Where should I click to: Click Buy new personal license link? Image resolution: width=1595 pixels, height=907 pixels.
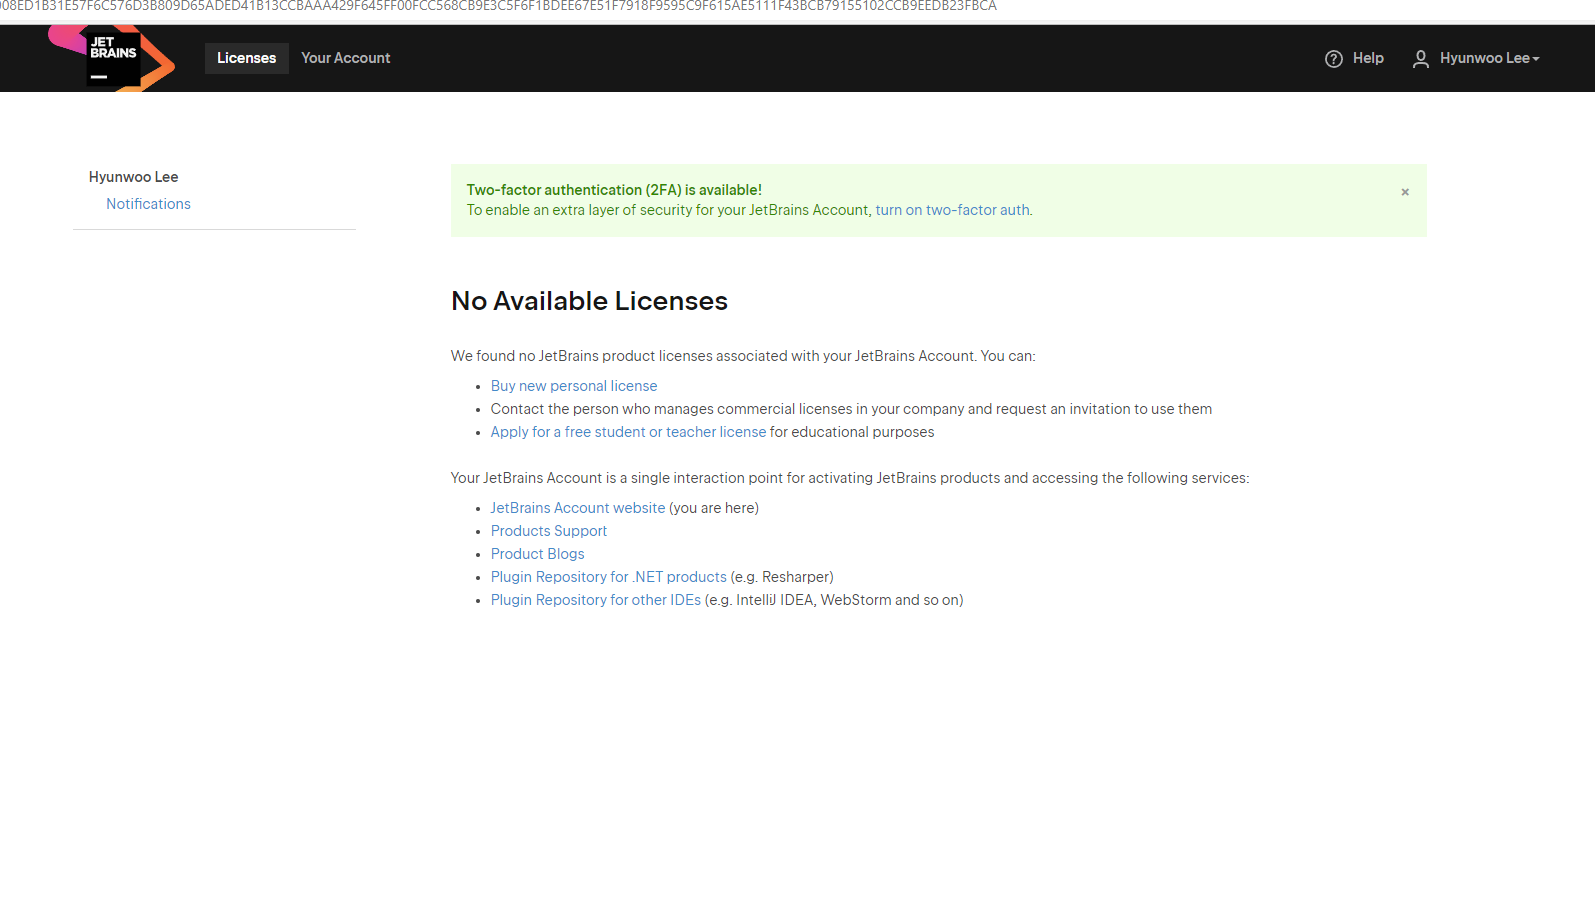tap(574, 386)
